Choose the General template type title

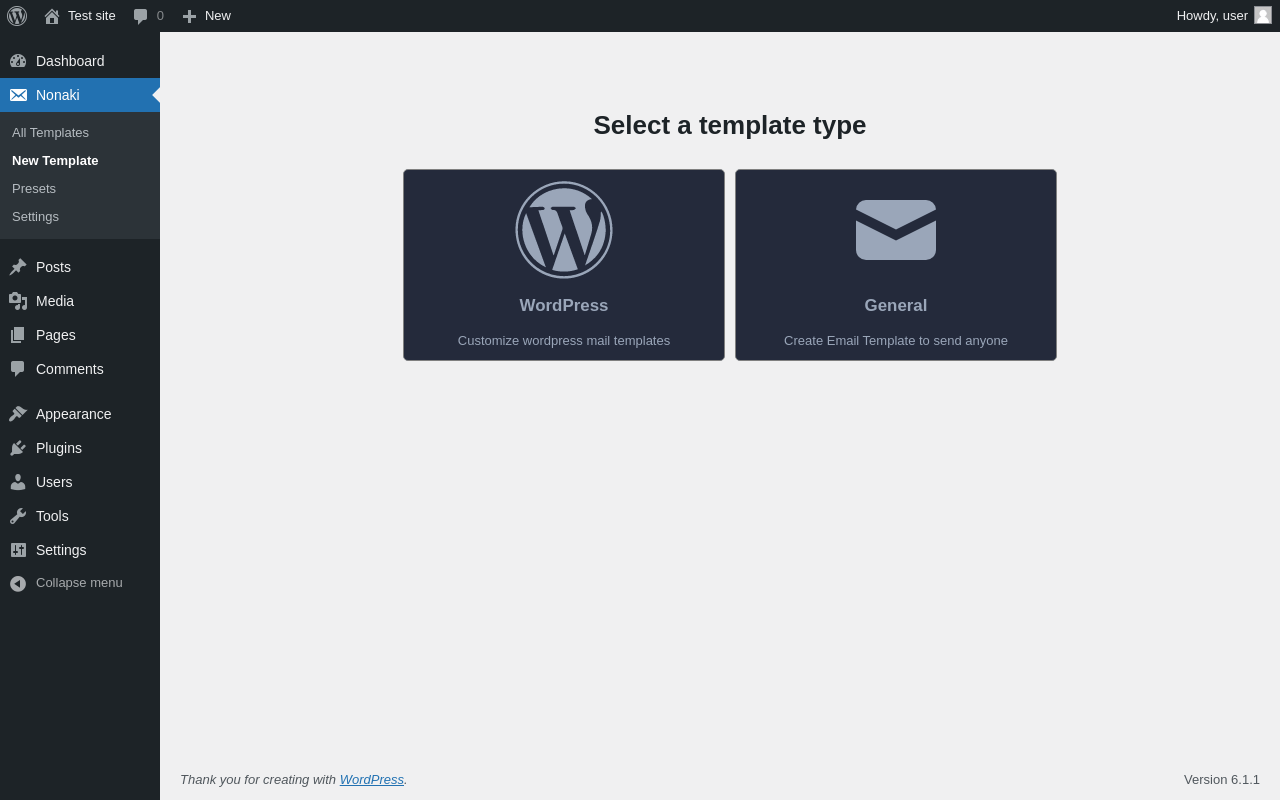click(896, 306)
